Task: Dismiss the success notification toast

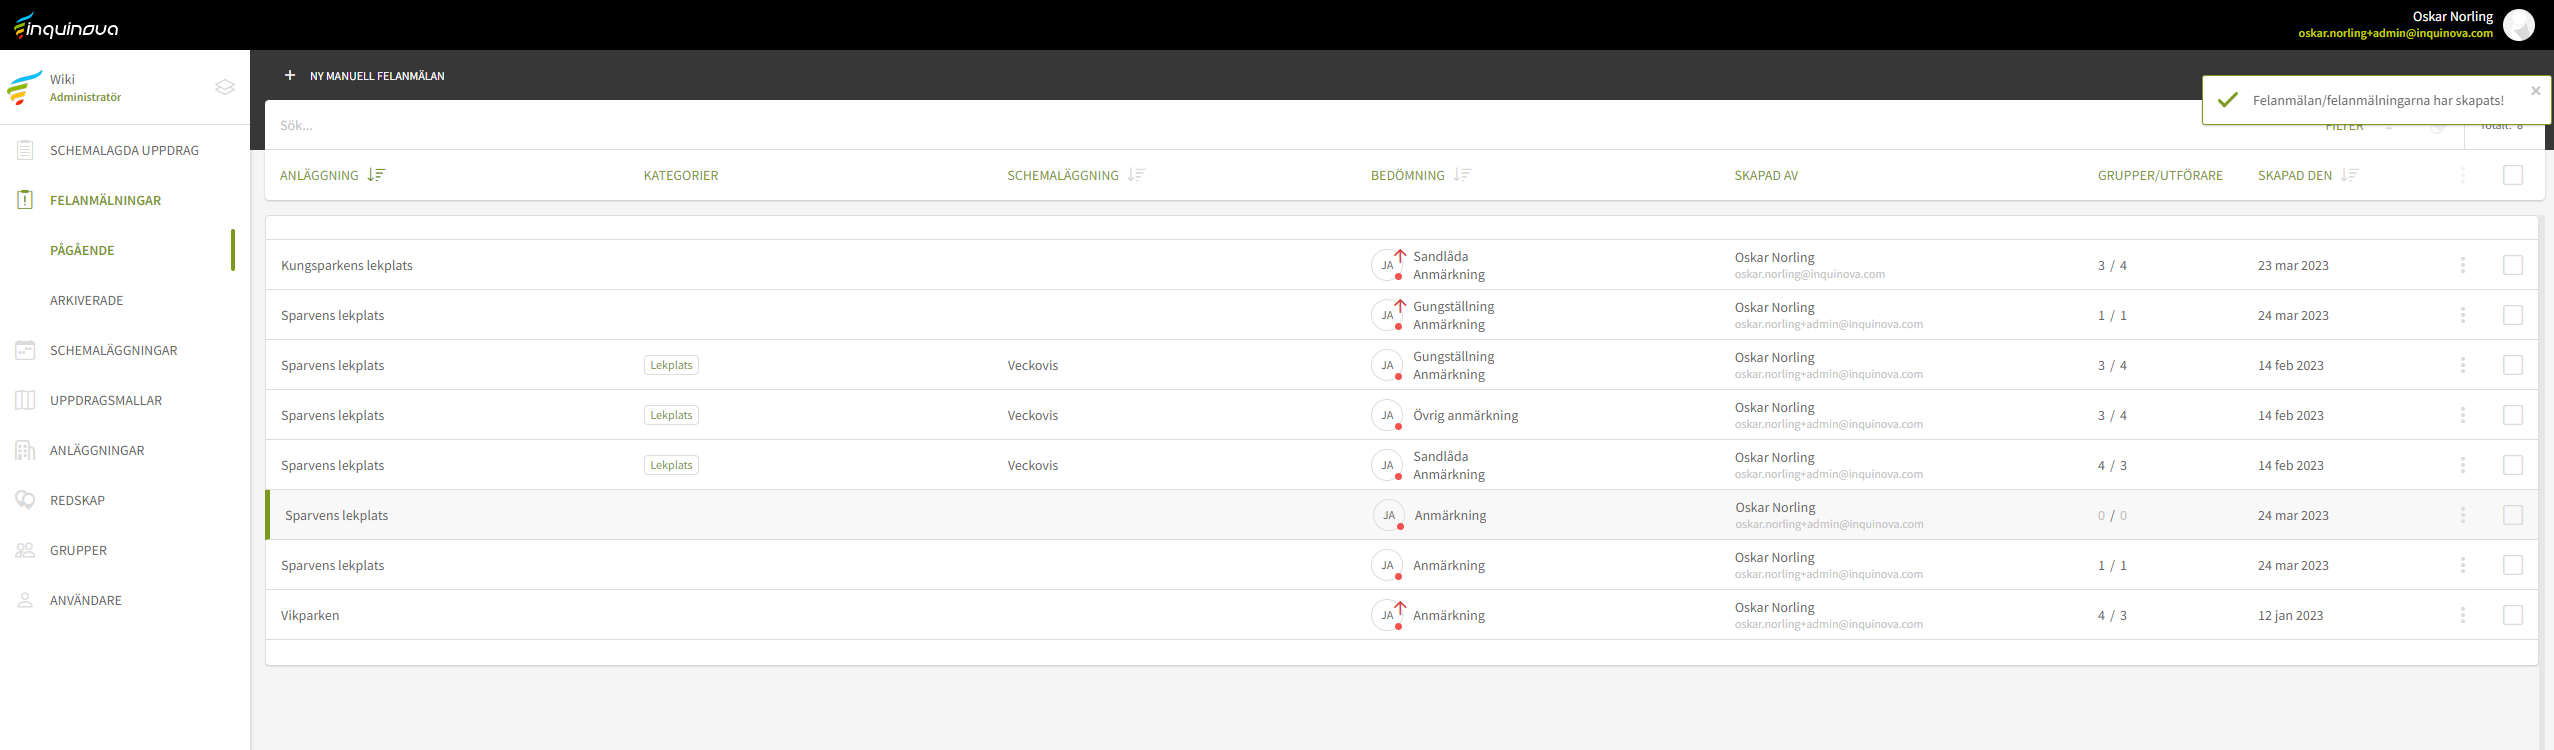Action: (2535, 91)
